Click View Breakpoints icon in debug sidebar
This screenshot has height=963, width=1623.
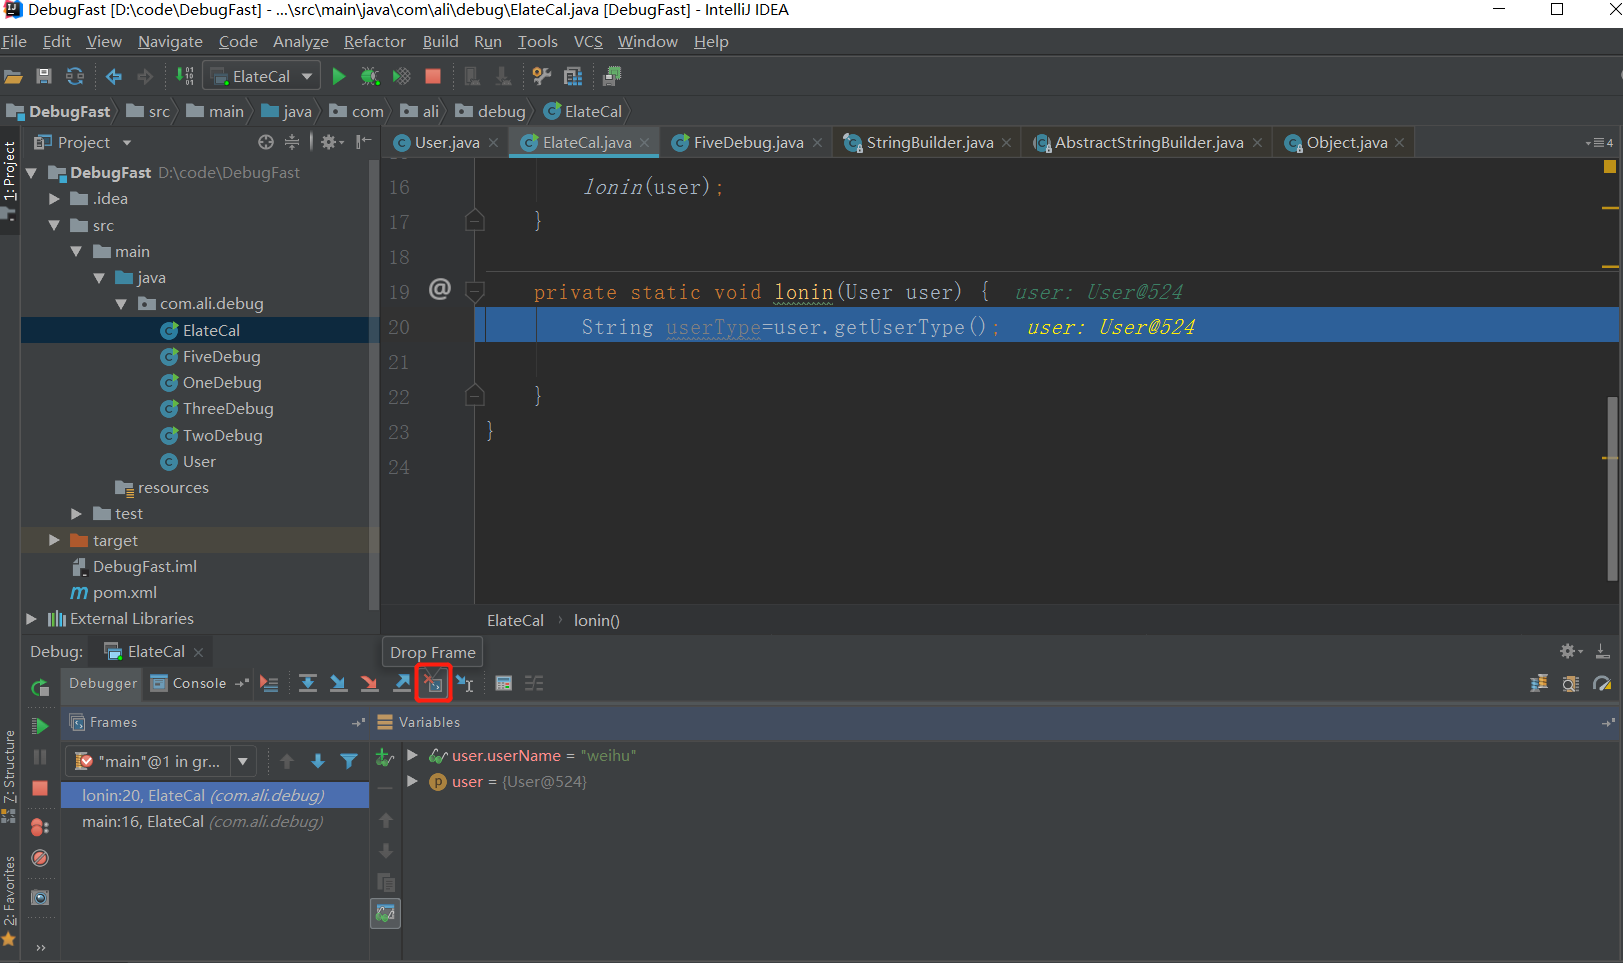click(x=40, y=828)
